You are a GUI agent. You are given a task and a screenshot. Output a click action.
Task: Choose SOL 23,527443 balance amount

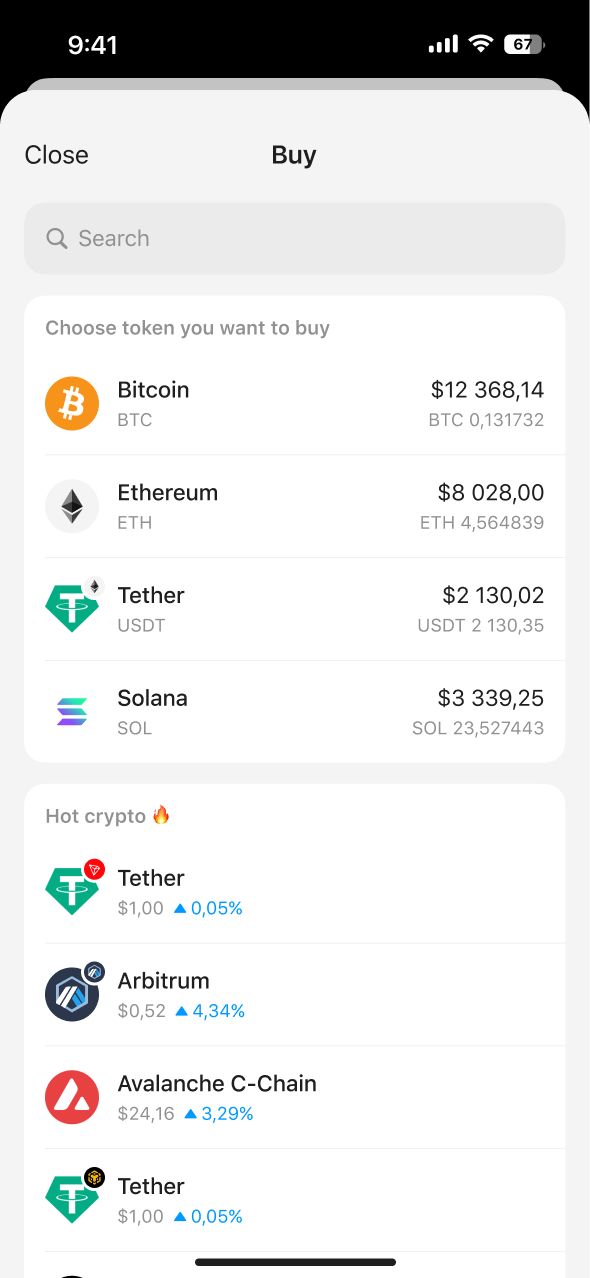click(x=478, y=728)
